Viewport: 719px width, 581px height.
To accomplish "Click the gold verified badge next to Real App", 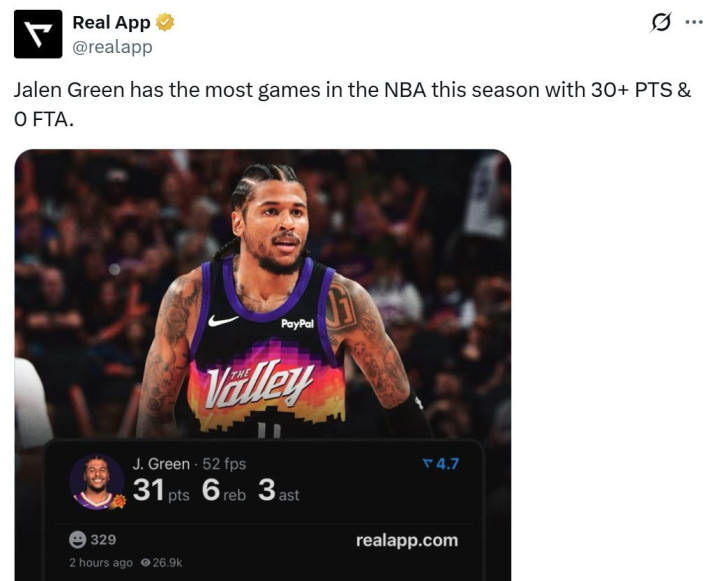I will tap(165, 22).
